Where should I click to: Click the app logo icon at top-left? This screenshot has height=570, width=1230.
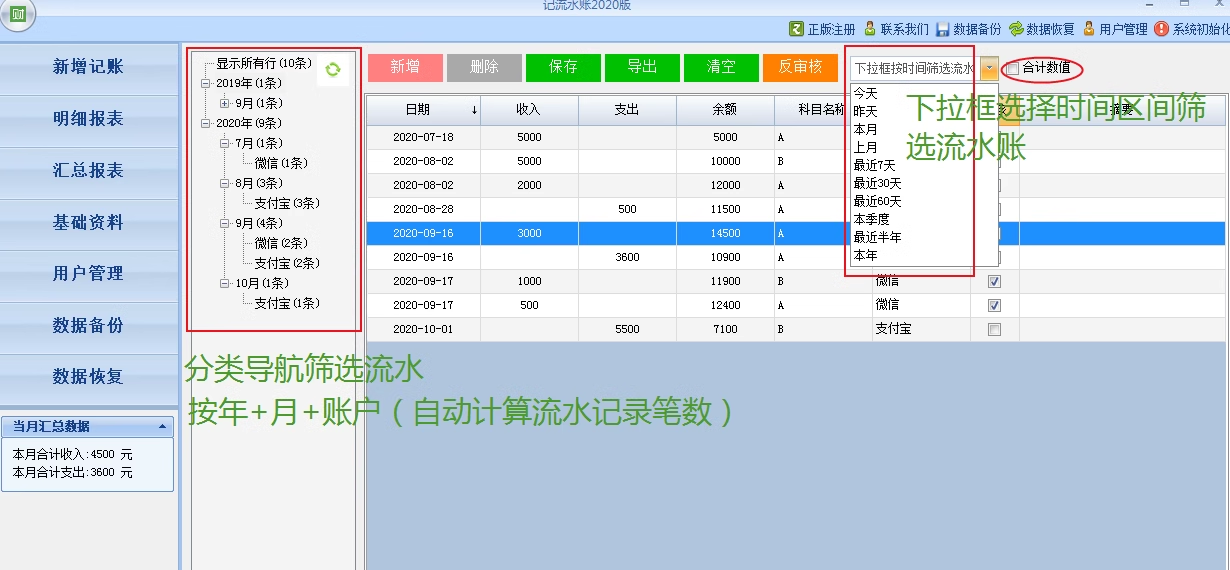point(17,14)
